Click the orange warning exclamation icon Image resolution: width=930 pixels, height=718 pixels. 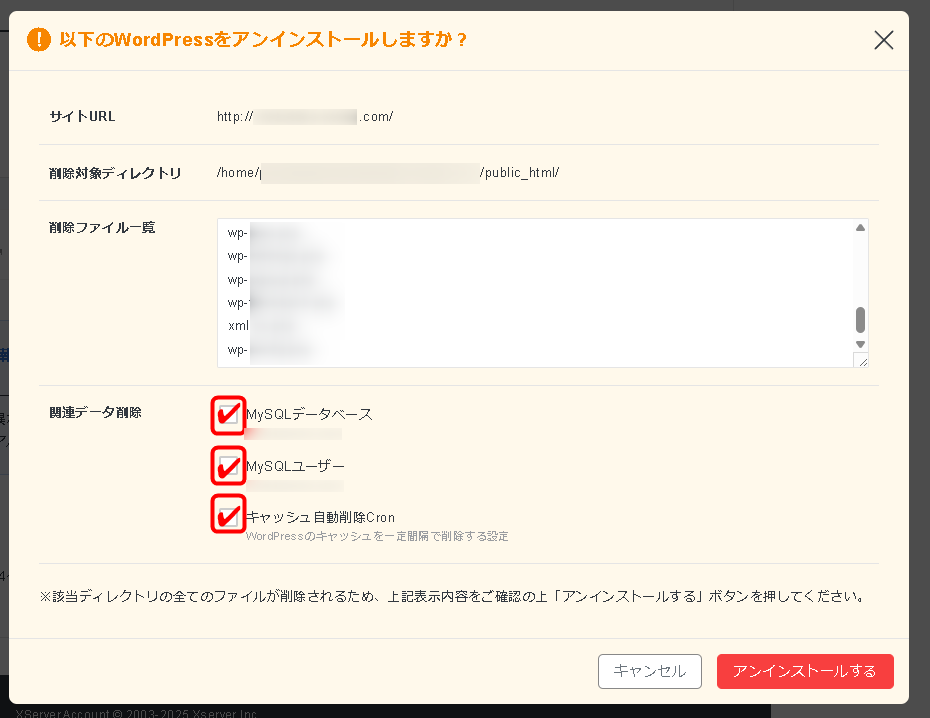coord(39,40)
